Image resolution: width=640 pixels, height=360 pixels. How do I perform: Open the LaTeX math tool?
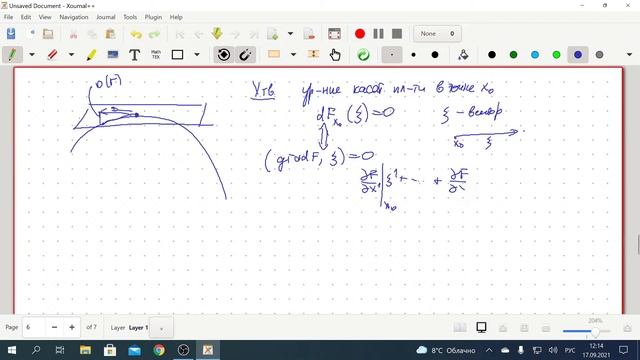pyautogui.click(x=156, y=55)
